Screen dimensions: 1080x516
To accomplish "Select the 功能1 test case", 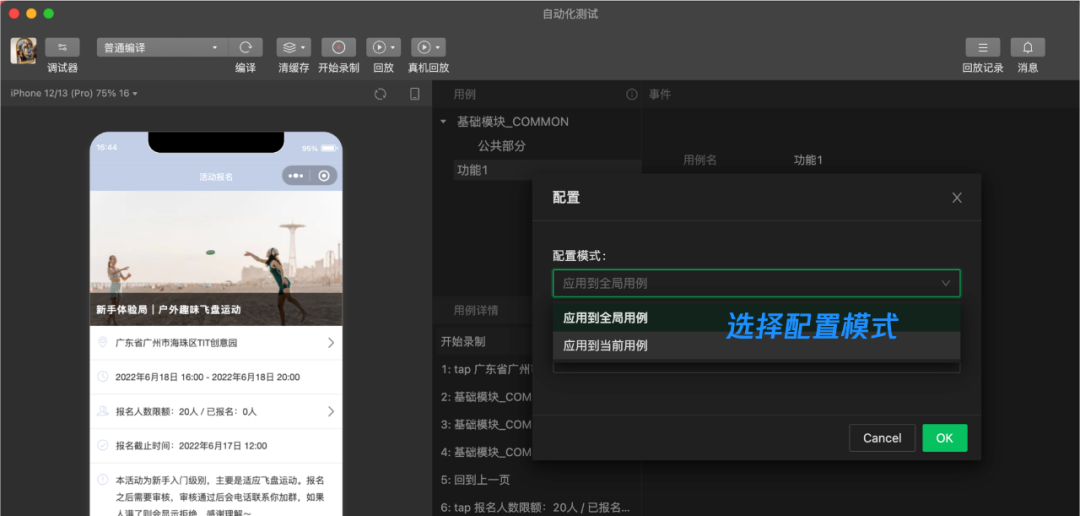I will tap(548, 169).
